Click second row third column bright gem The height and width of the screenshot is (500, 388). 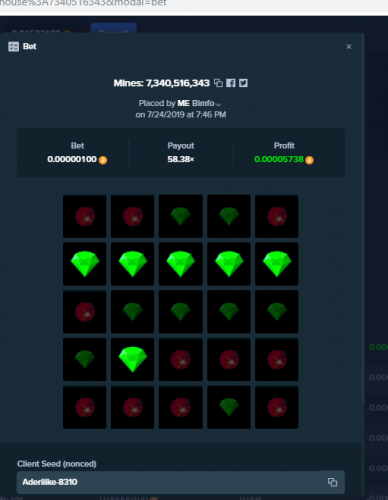[x=181, y=264]
